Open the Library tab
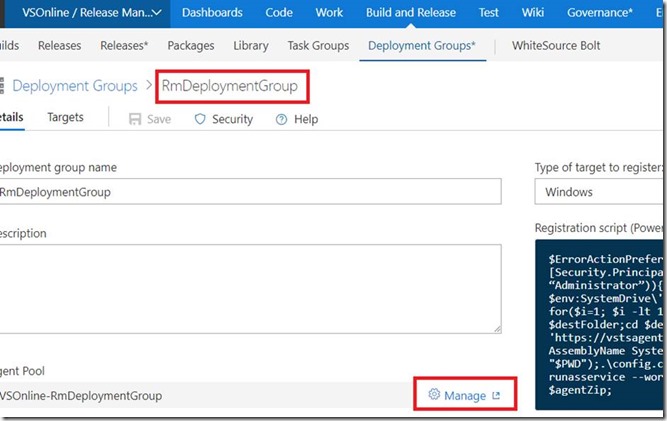Image resolution: width=667 pixels, height=421 pixels. (x=251, y=46)
